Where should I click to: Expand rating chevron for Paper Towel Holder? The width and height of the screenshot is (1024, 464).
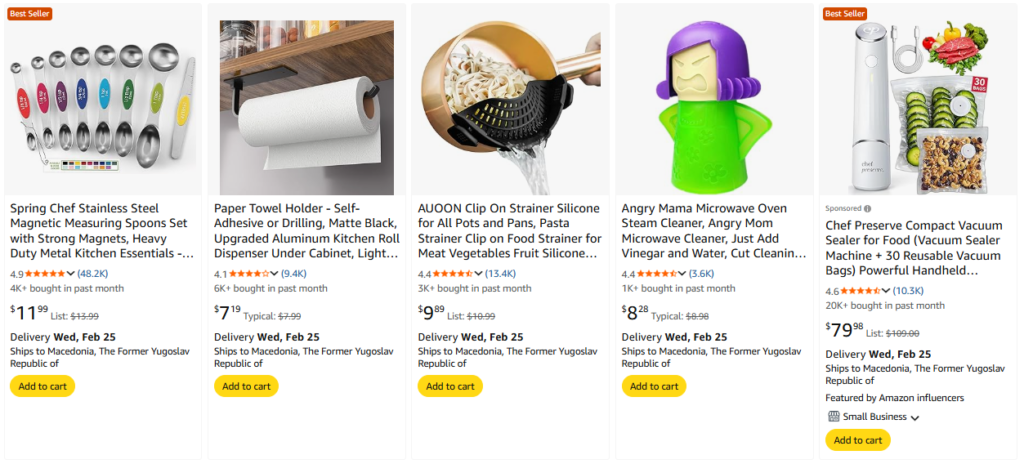point(275,274)
